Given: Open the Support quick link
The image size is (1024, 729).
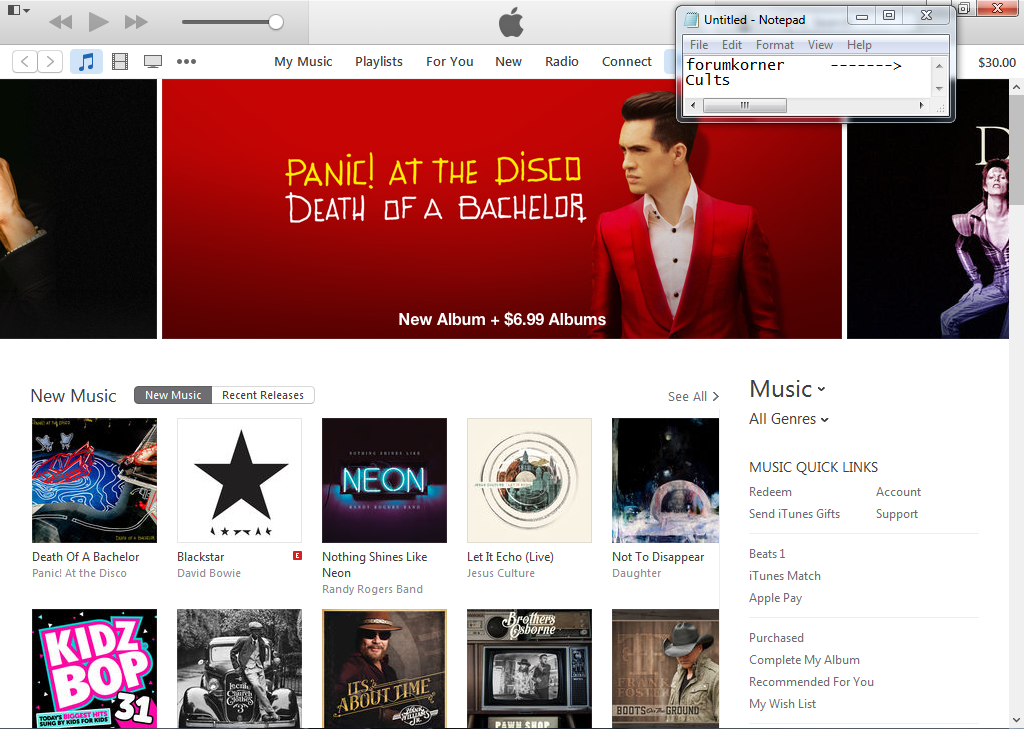Looking at the screenshot, I should point(897,514).
